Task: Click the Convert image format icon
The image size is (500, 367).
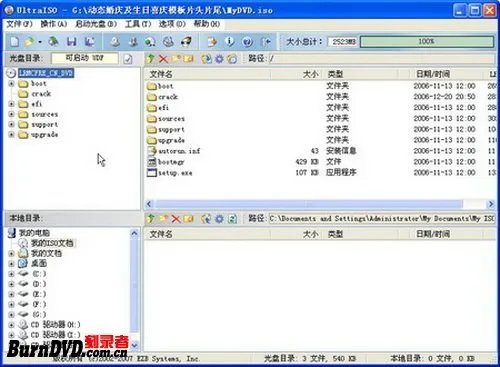Action: pyautogui.click(x=150, y=42)
